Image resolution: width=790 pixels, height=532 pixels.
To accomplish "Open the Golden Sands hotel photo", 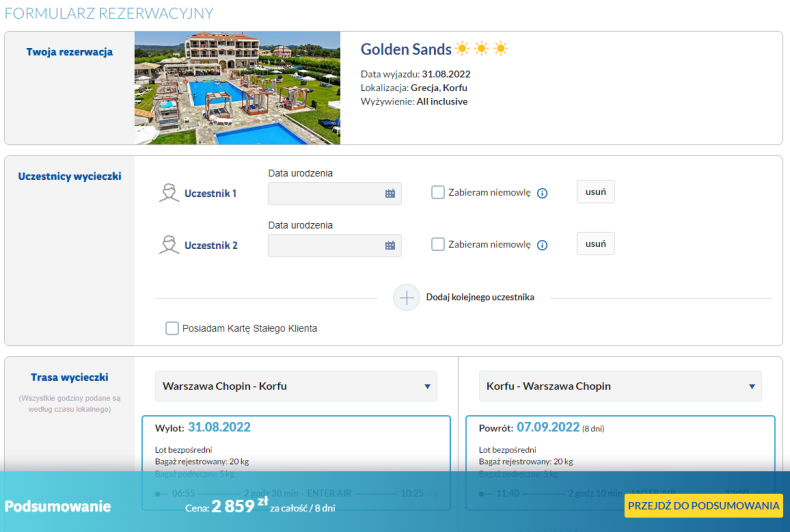I will tap(237, 88).
